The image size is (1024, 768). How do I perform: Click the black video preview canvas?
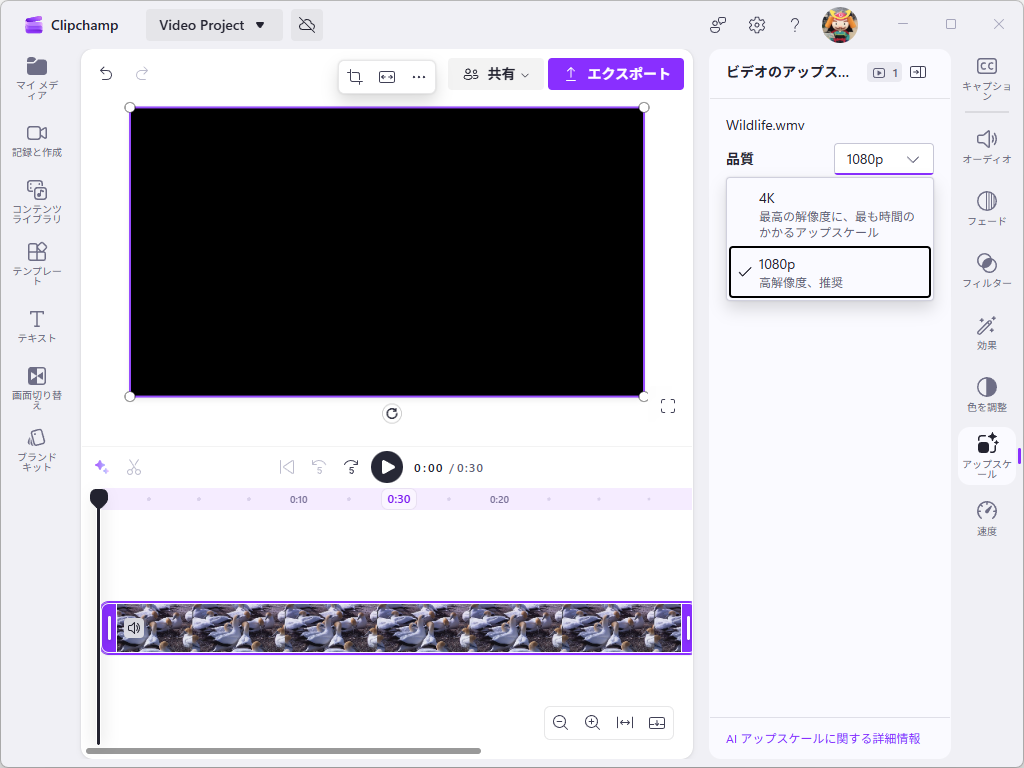(387, 252)
